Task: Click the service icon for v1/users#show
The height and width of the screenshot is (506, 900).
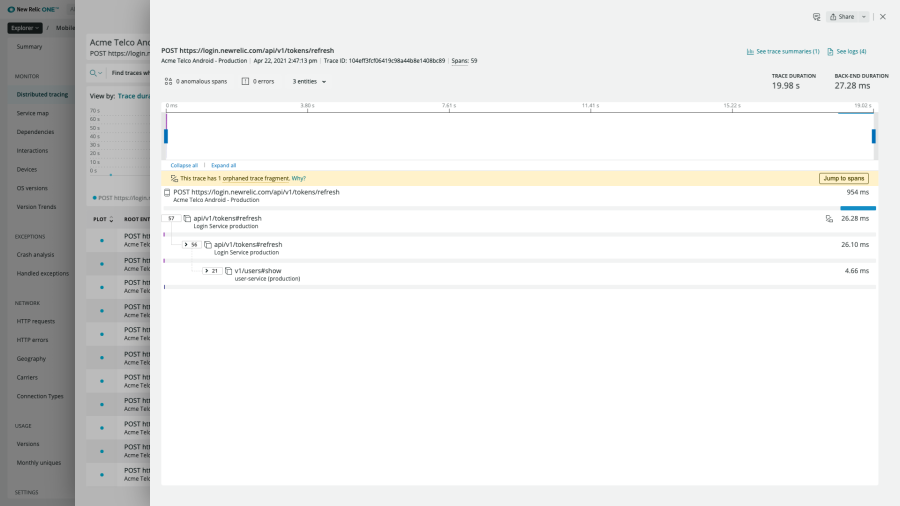Action: (229, 270)
